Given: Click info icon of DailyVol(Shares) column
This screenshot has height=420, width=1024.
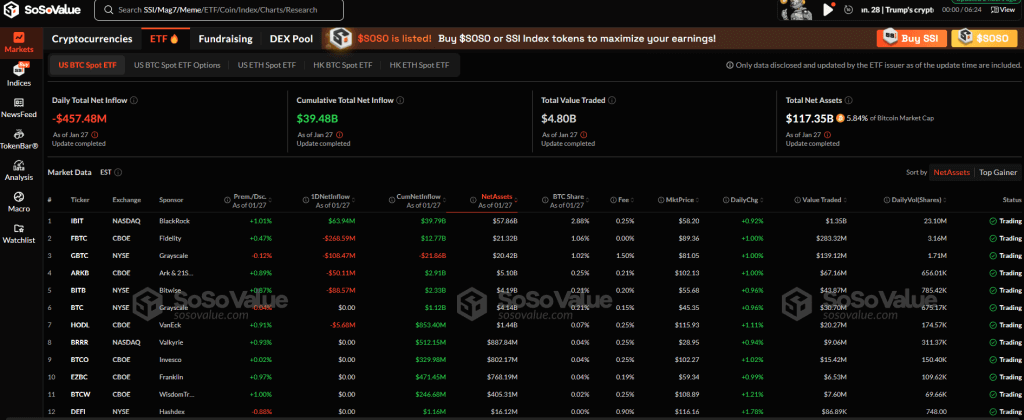Looking at the screenshot, I should 886,200.
